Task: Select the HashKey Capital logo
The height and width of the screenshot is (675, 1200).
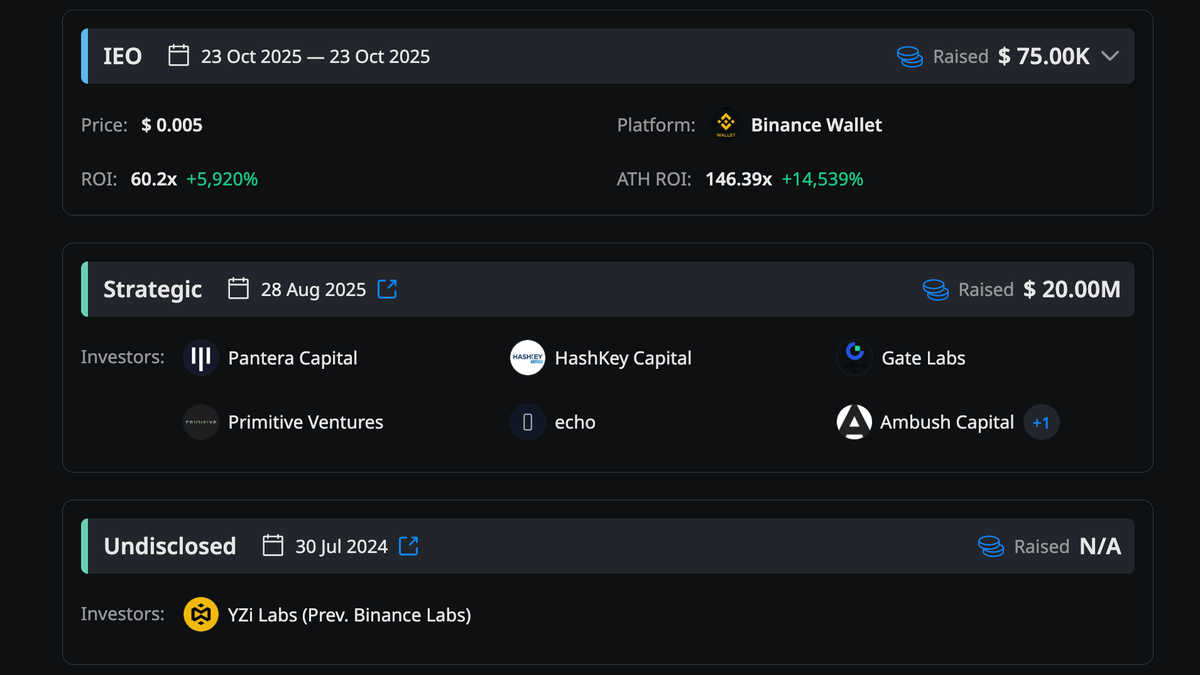Action: 527,358
